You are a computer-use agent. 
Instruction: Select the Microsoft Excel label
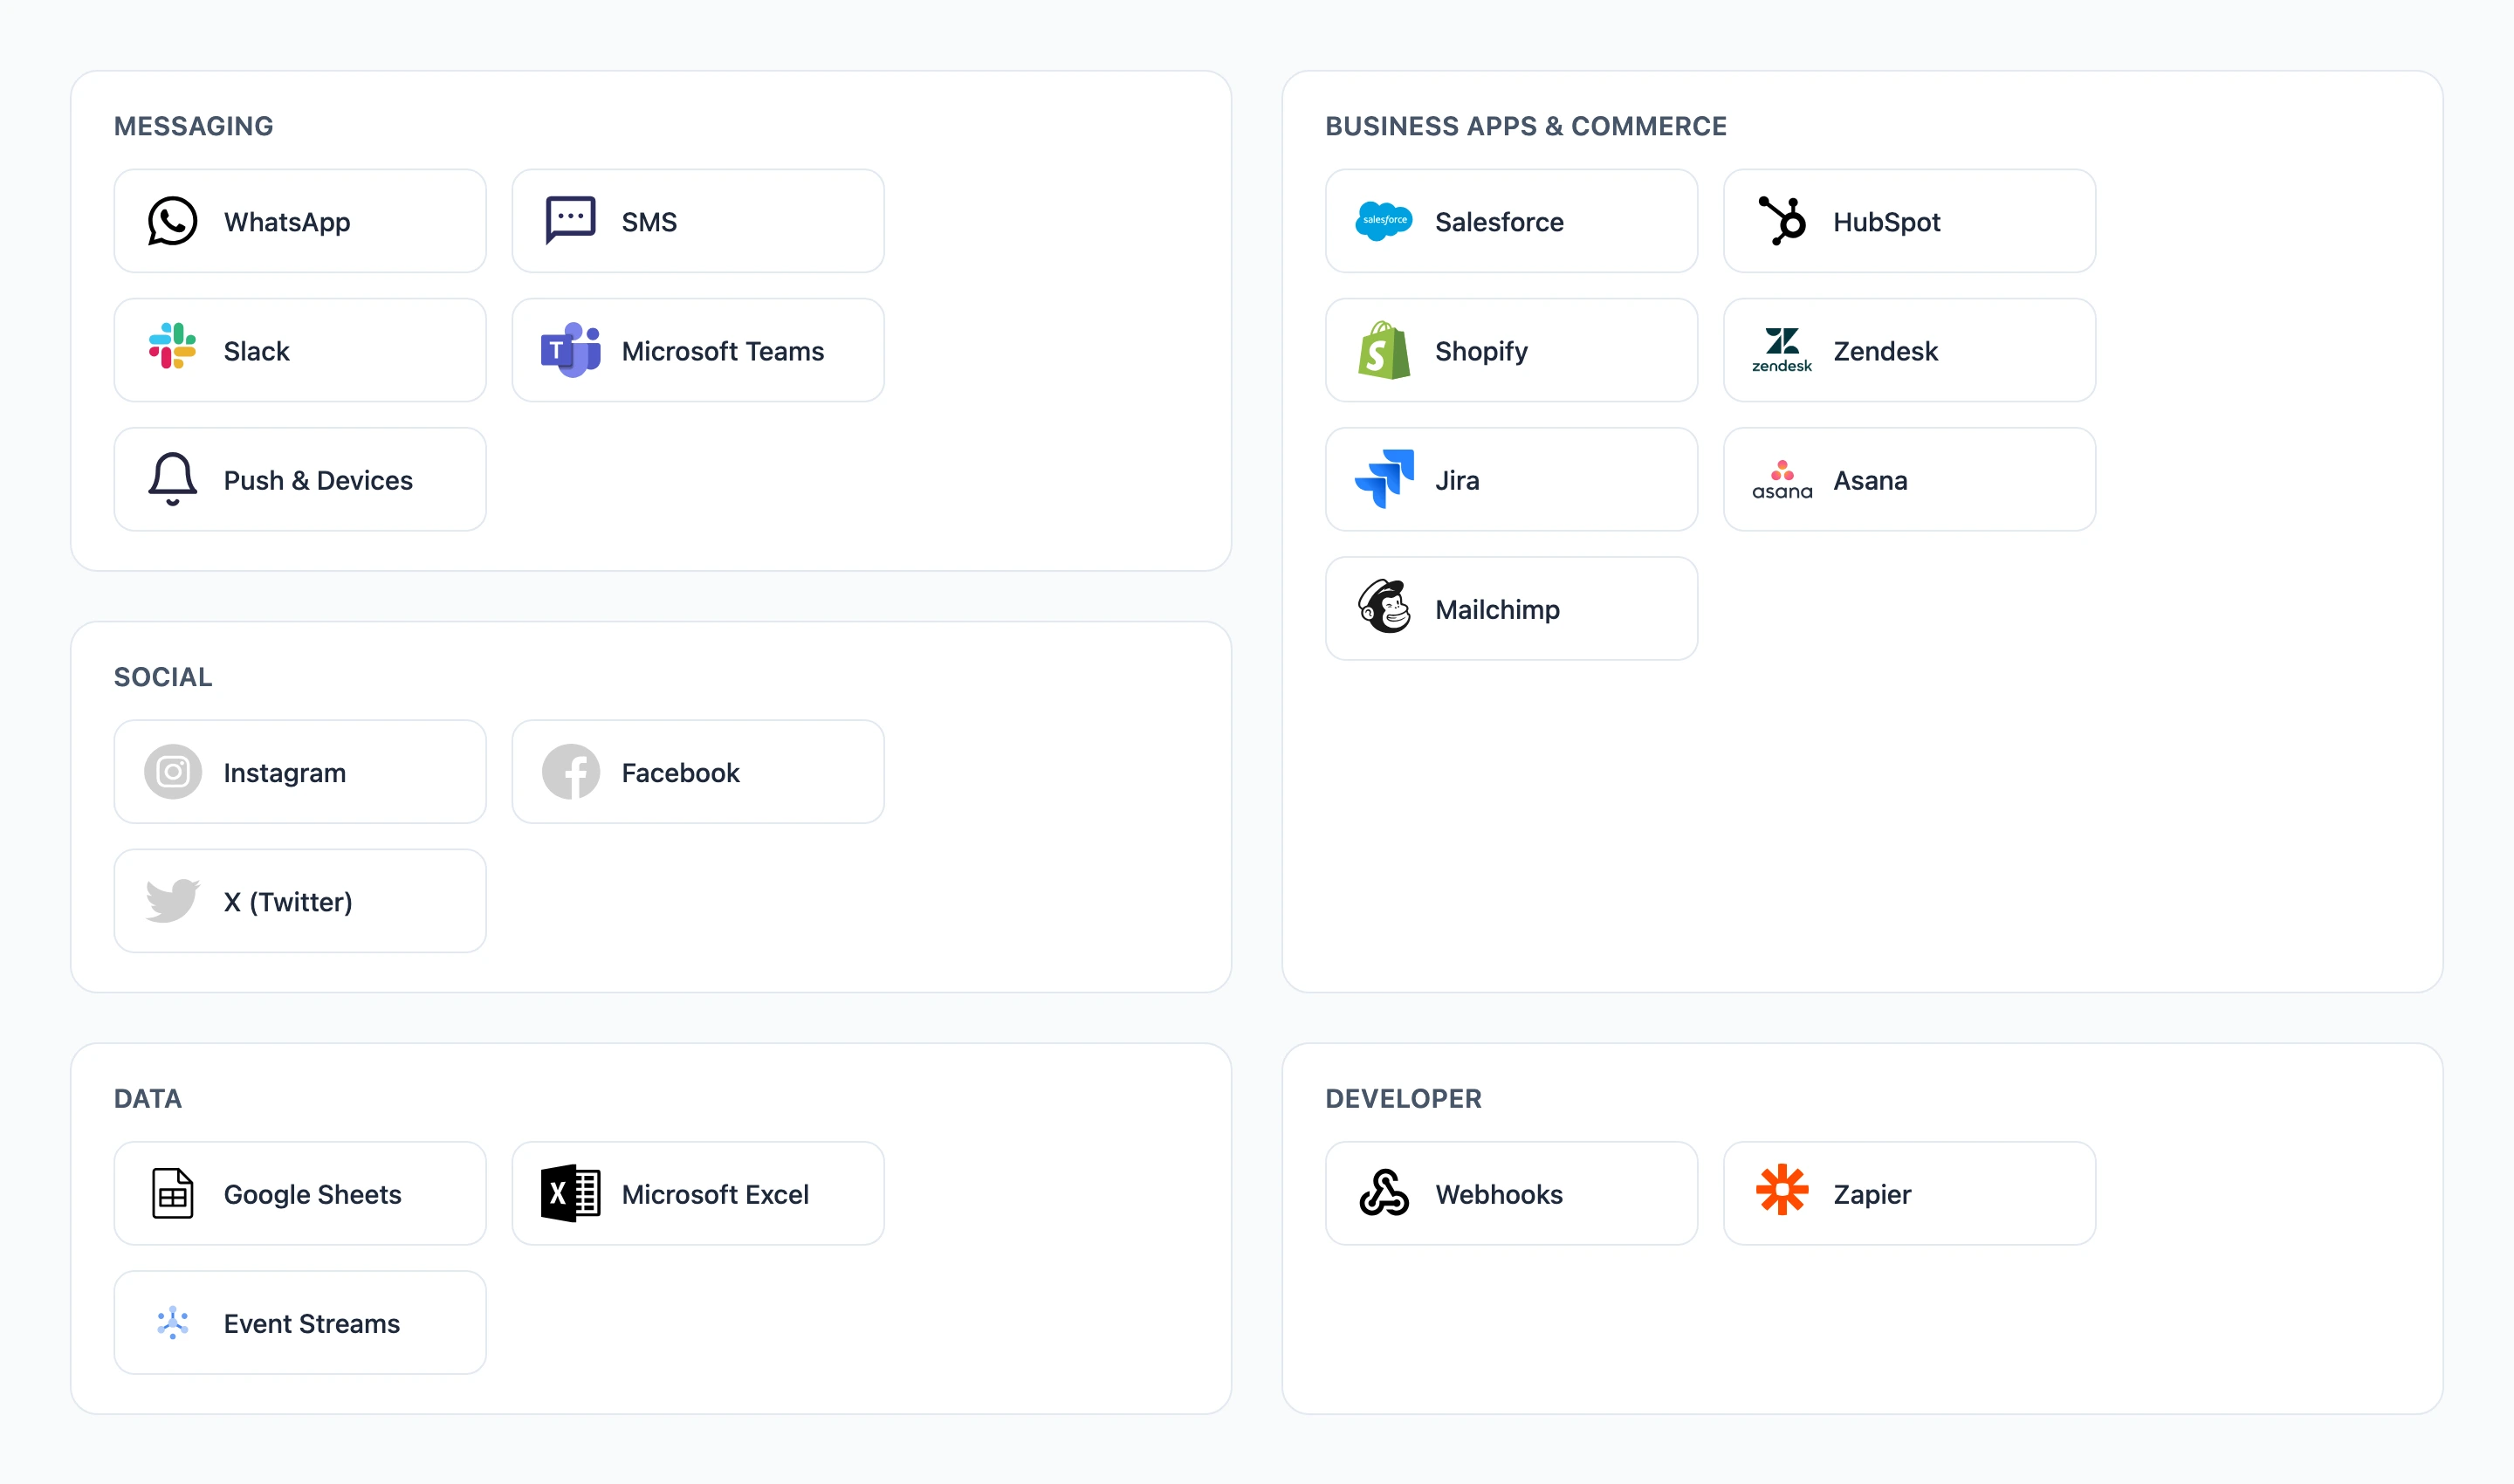(715, 1194)
